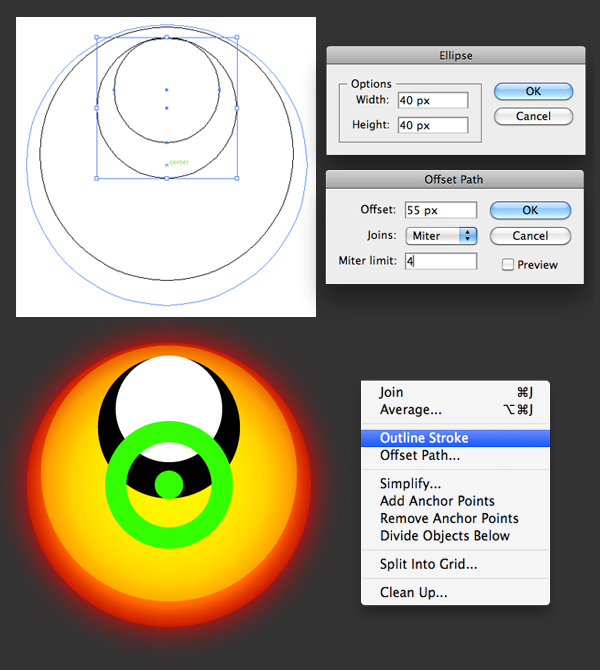
Task: Enable the Preview checkbox
Action: [x=508, y=265]
